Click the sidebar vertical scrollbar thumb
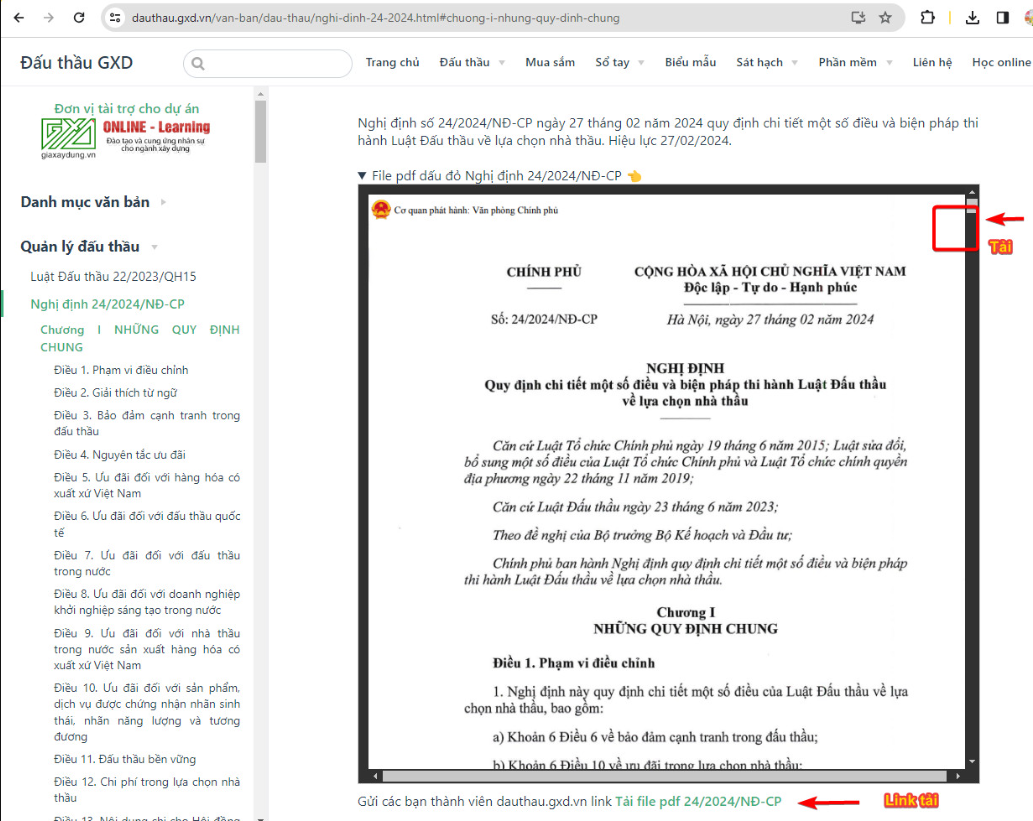The height and width of the screenshot is (821, 1033). 261,130
